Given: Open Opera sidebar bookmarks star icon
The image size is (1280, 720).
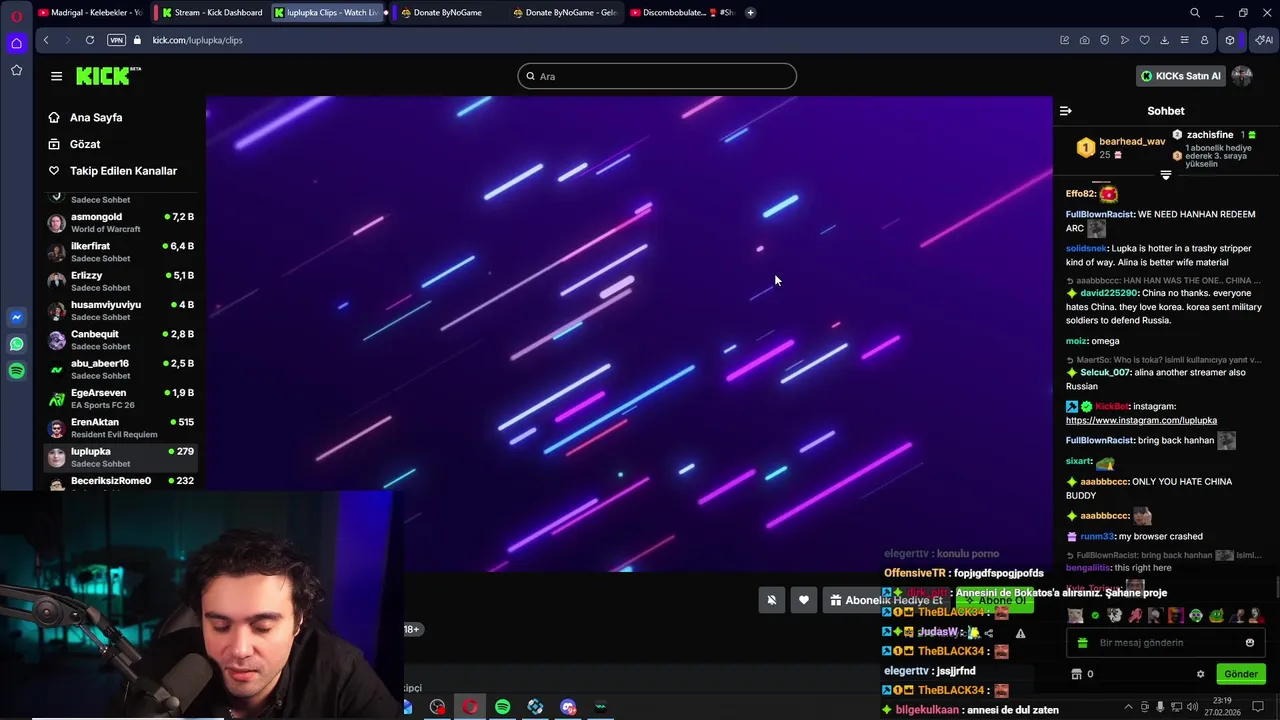Looking at the screenshot, I should [x=16, y=70].
